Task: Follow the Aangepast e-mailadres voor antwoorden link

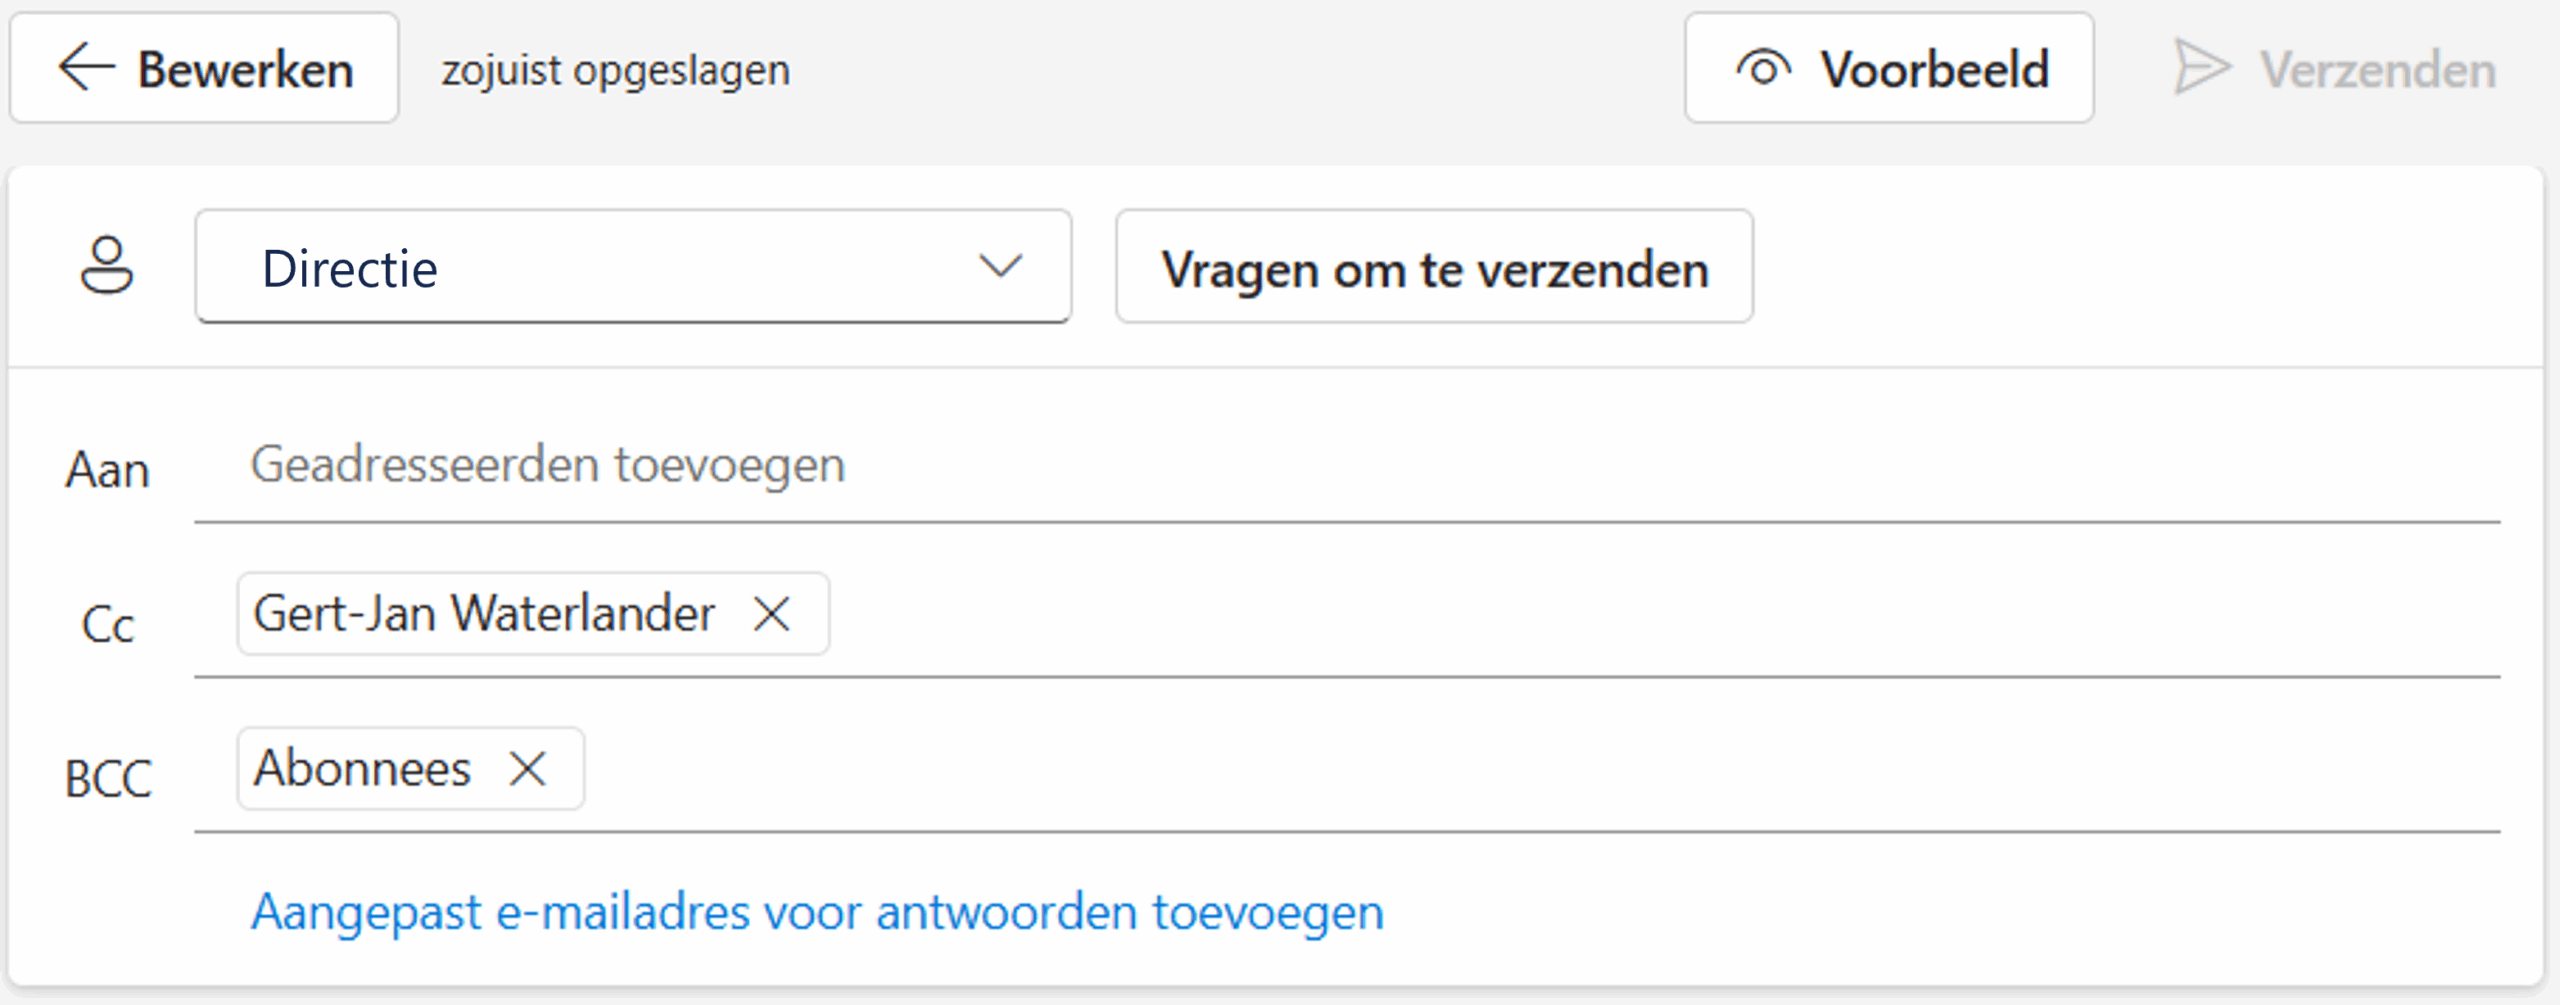Action: 816,912
